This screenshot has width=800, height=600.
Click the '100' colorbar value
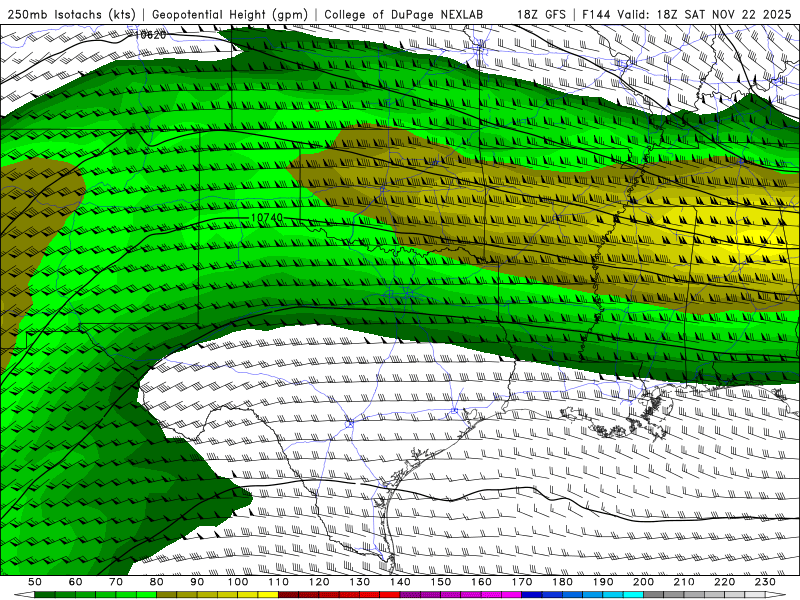[238, 582]
